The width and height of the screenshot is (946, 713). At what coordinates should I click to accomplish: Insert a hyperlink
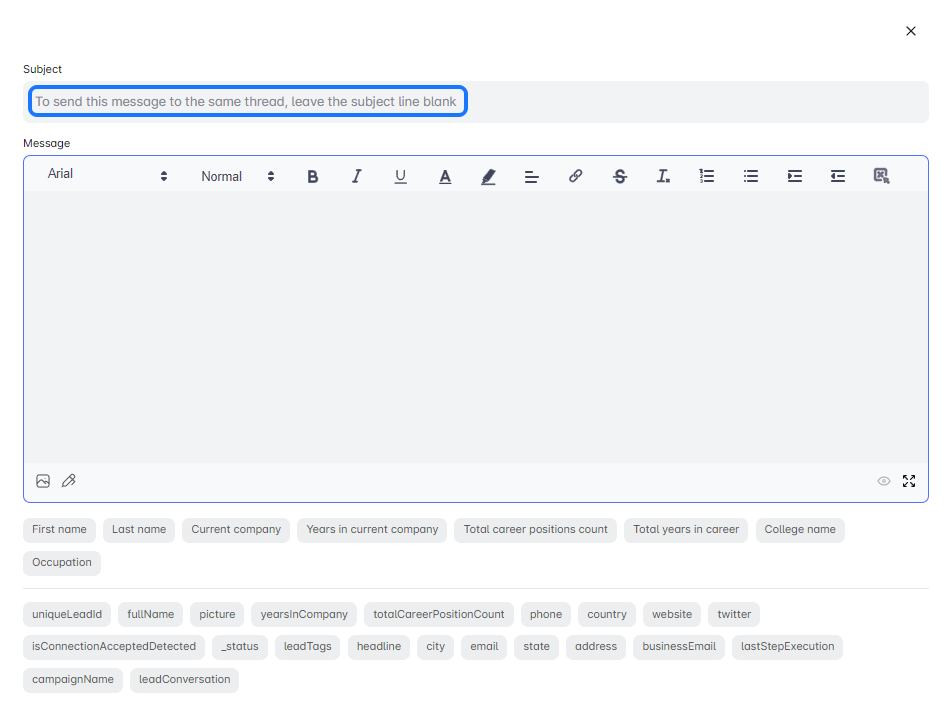click(575, 176)
